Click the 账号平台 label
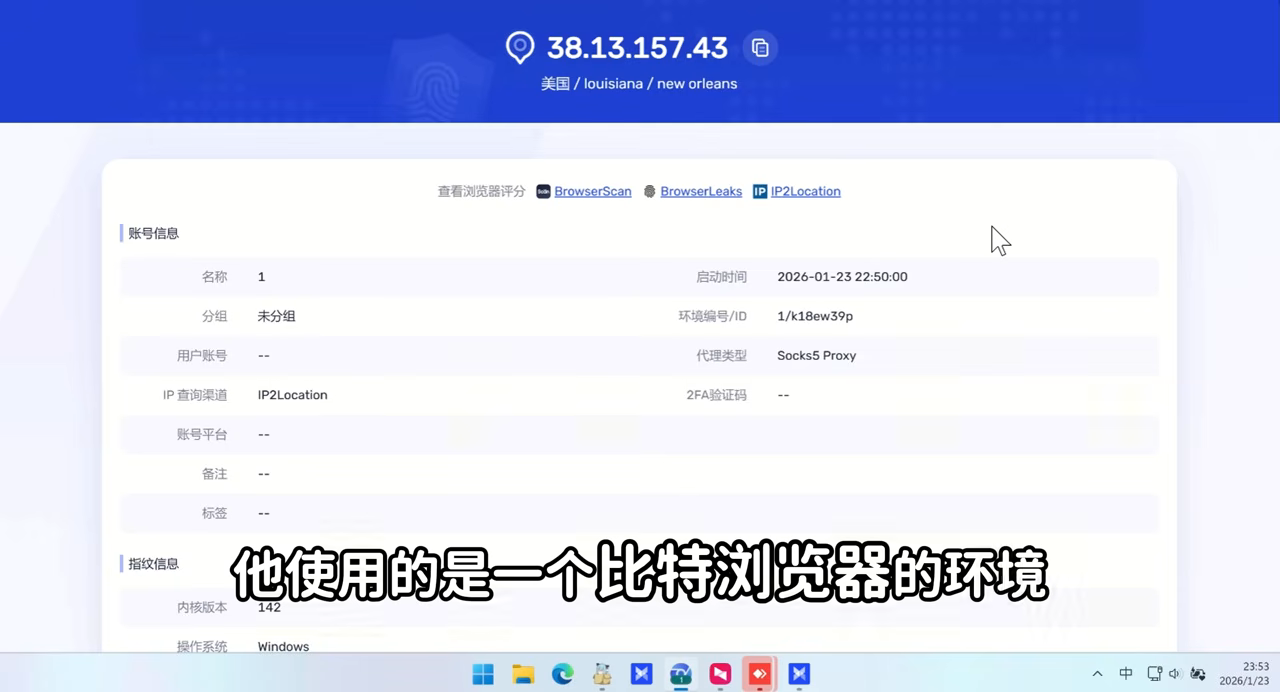 click(x=202, y=434)
